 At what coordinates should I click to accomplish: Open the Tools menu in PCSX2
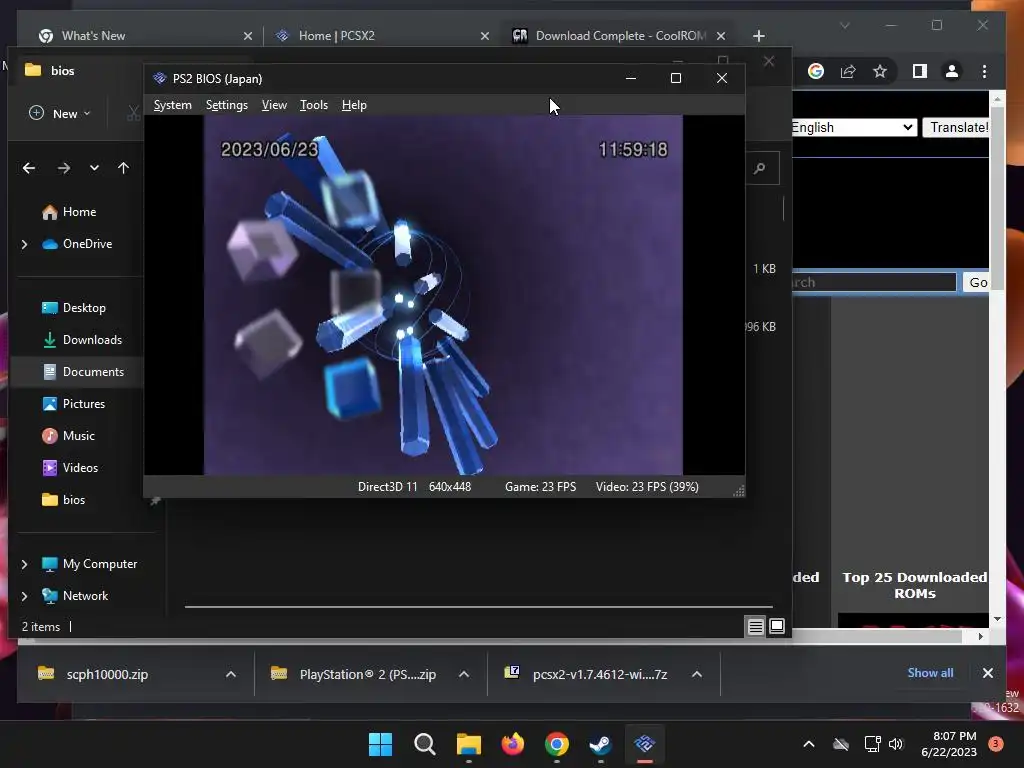tap(313, 105)
